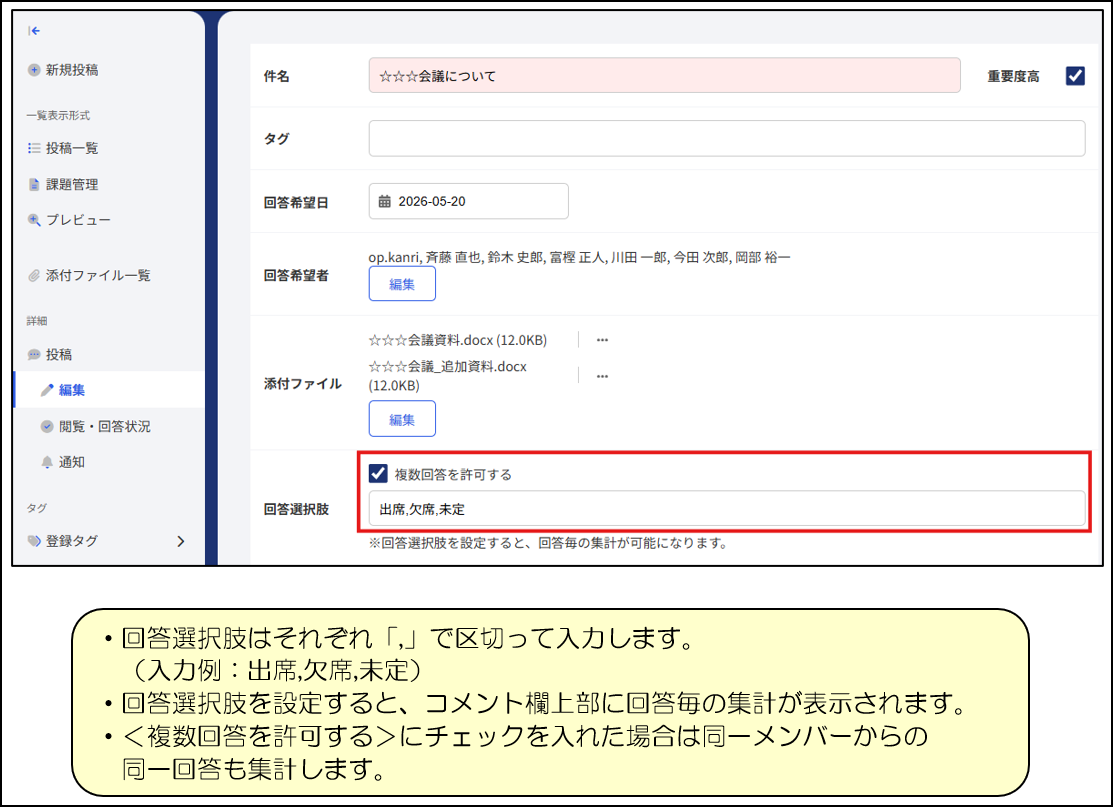Click the 通知 bell icon

(47, 462)
